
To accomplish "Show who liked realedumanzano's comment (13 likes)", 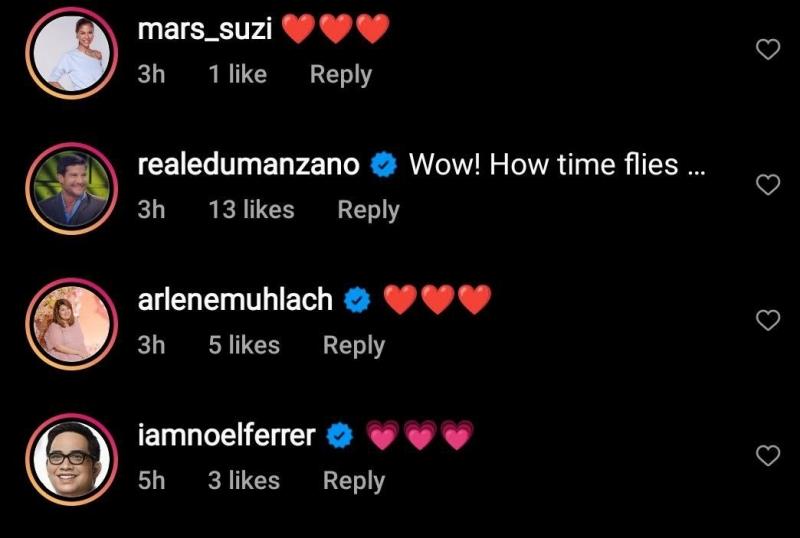I will 251,210.
